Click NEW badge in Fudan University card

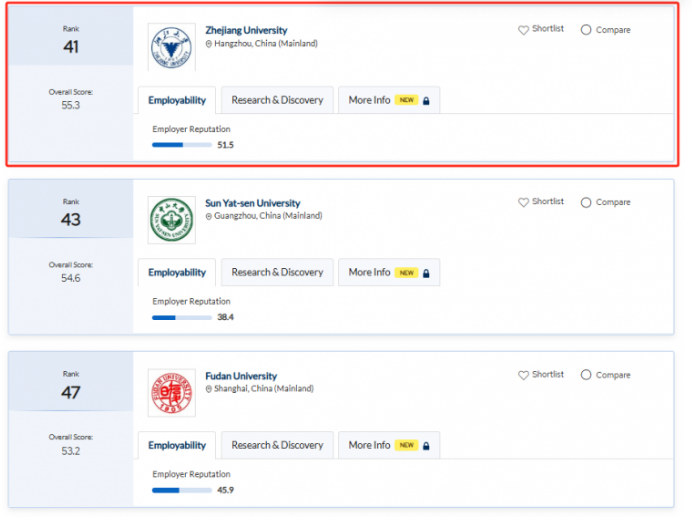pyautogui.click(x=406, y=445)
